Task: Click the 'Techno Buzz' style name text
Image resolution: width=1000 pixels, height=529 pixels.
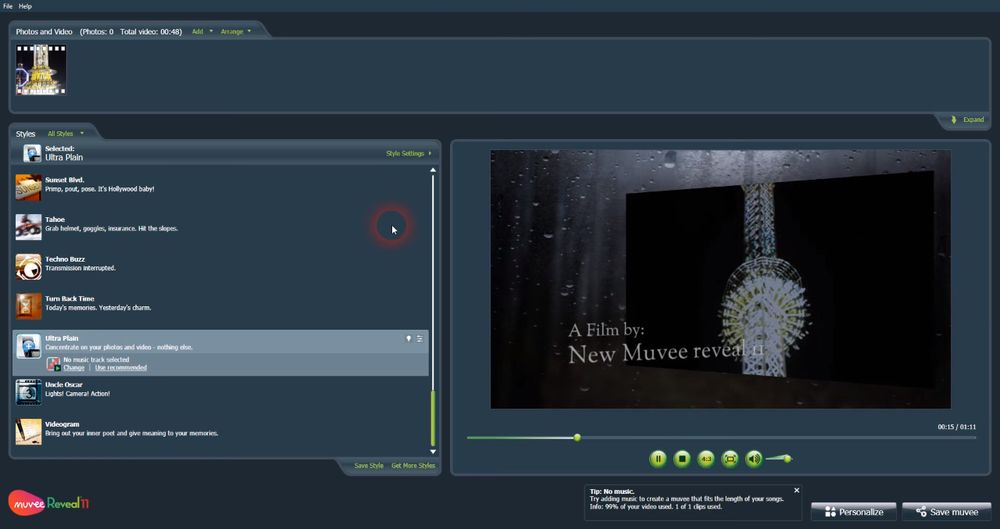Action: click(x=64, y=259)
